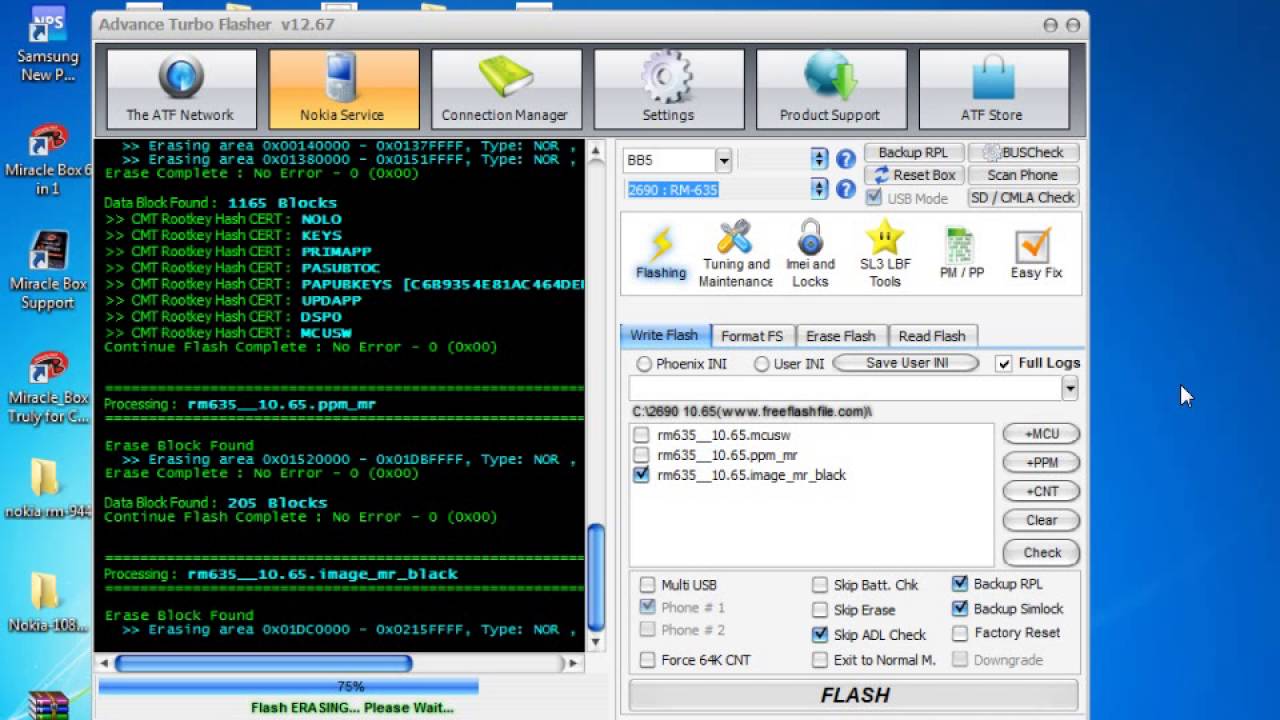The height and width of the screenshot is (720, 1280).
Task: Switch to the Write Flash tab
Action: [664, 336]
